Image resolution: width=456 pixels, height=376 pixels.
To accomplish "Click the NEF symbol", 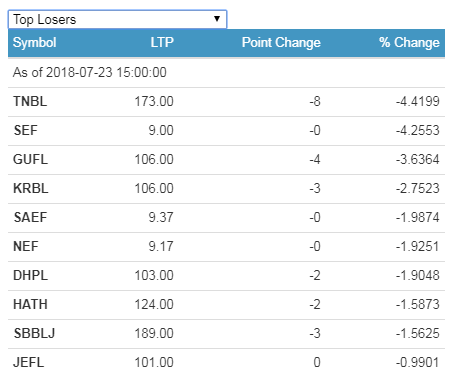I will coord(26,246).
